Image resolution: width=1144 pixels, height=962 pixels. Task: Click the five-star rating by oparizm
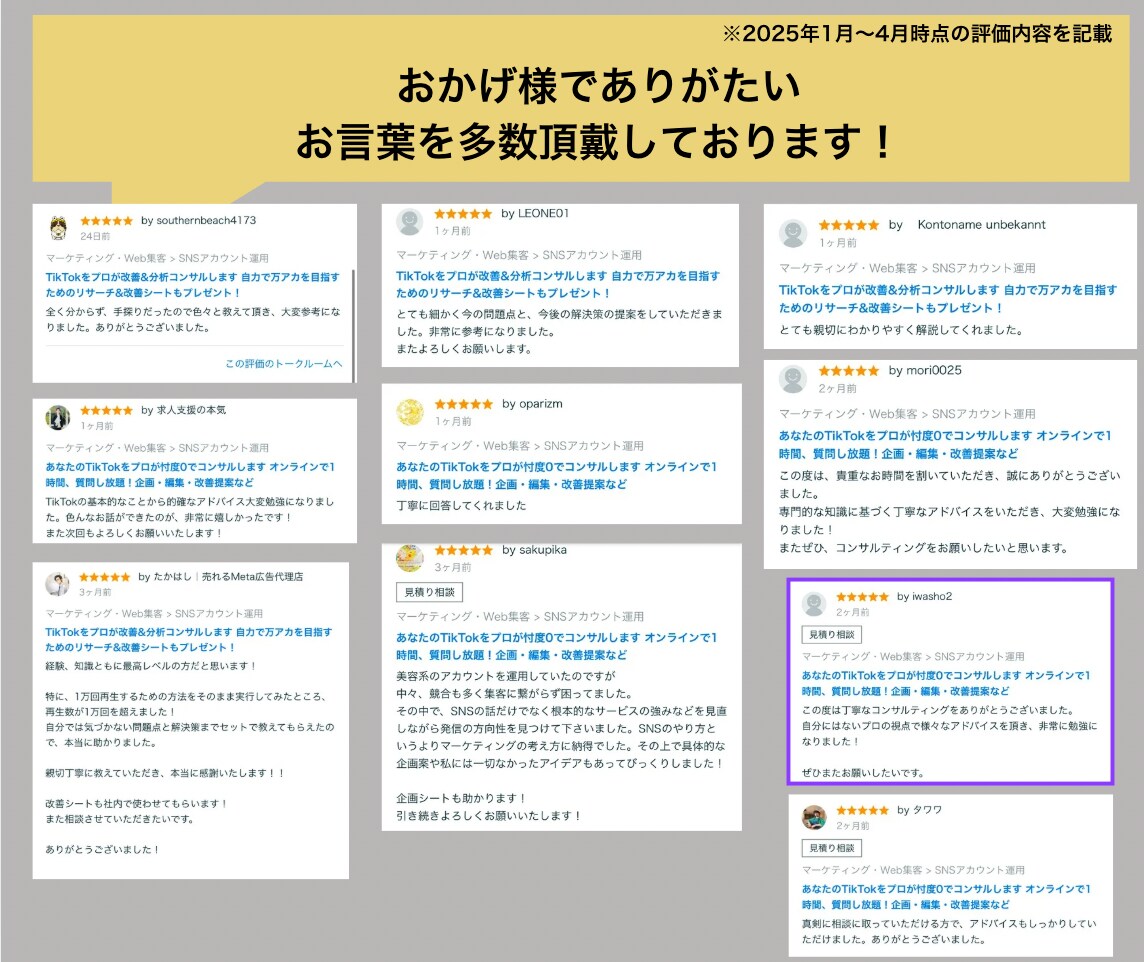[464, 404]
